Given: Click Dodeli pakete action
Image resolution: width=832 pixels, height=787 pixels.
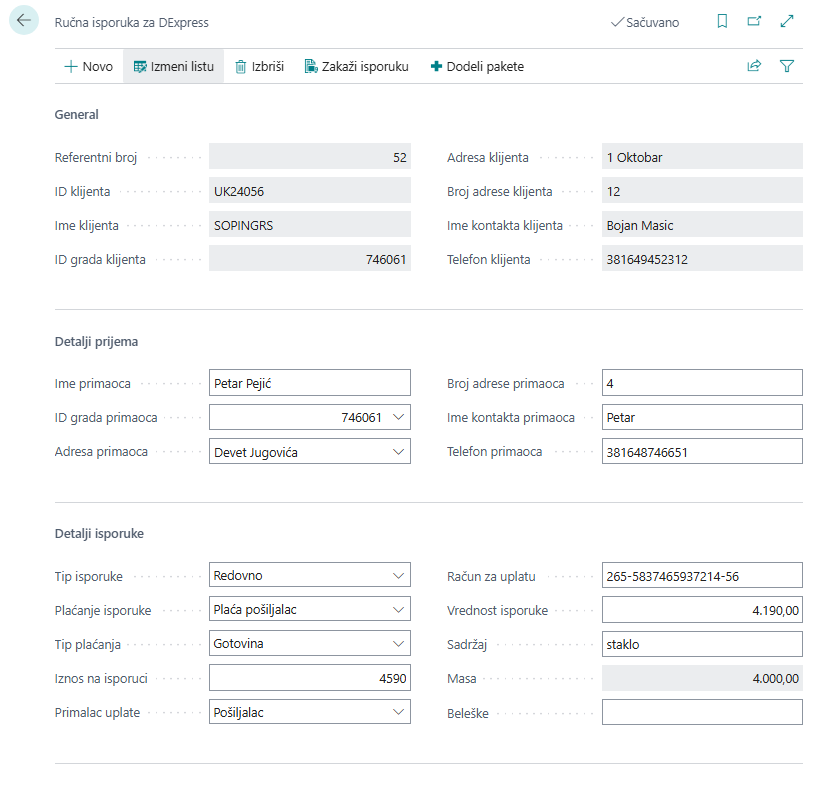Looking at the screenshot, I should (x=477, y=66).
